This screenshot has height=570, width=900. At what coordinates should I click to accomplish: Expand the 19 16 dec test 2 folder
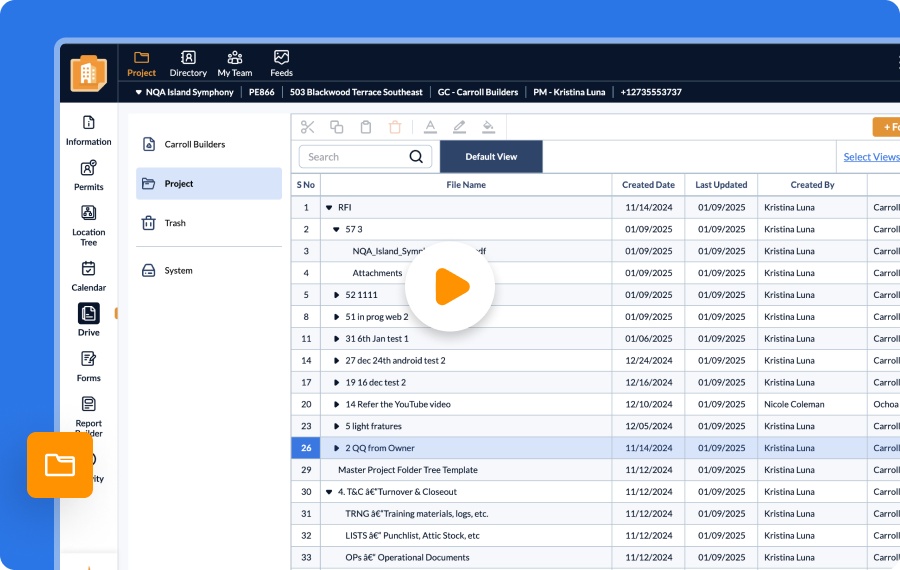coord(336,382)
